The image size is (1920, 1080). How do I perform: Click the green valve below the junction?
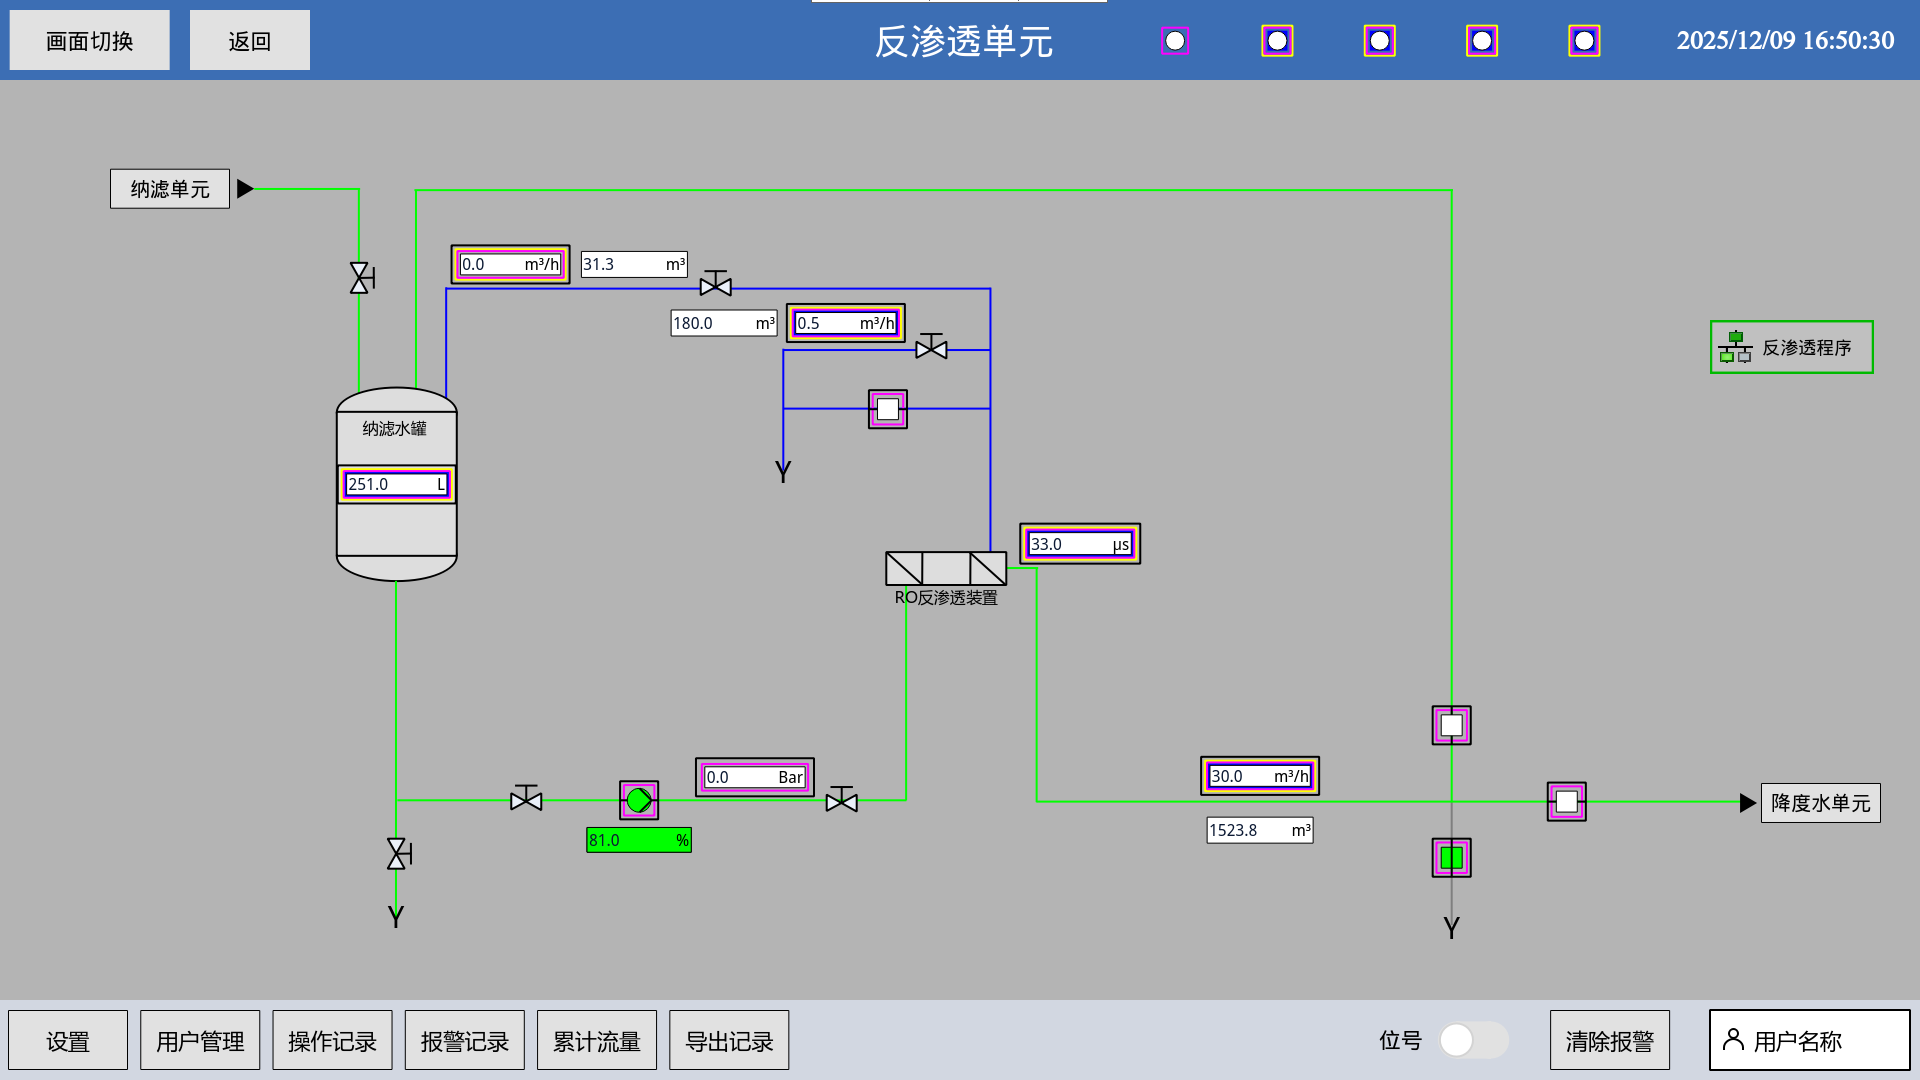point(1451,858)
